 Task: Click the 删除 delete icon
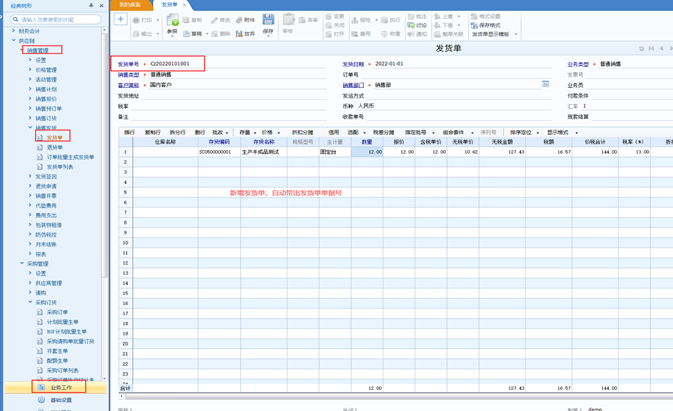pyautogui.click(x=215, y=34)
